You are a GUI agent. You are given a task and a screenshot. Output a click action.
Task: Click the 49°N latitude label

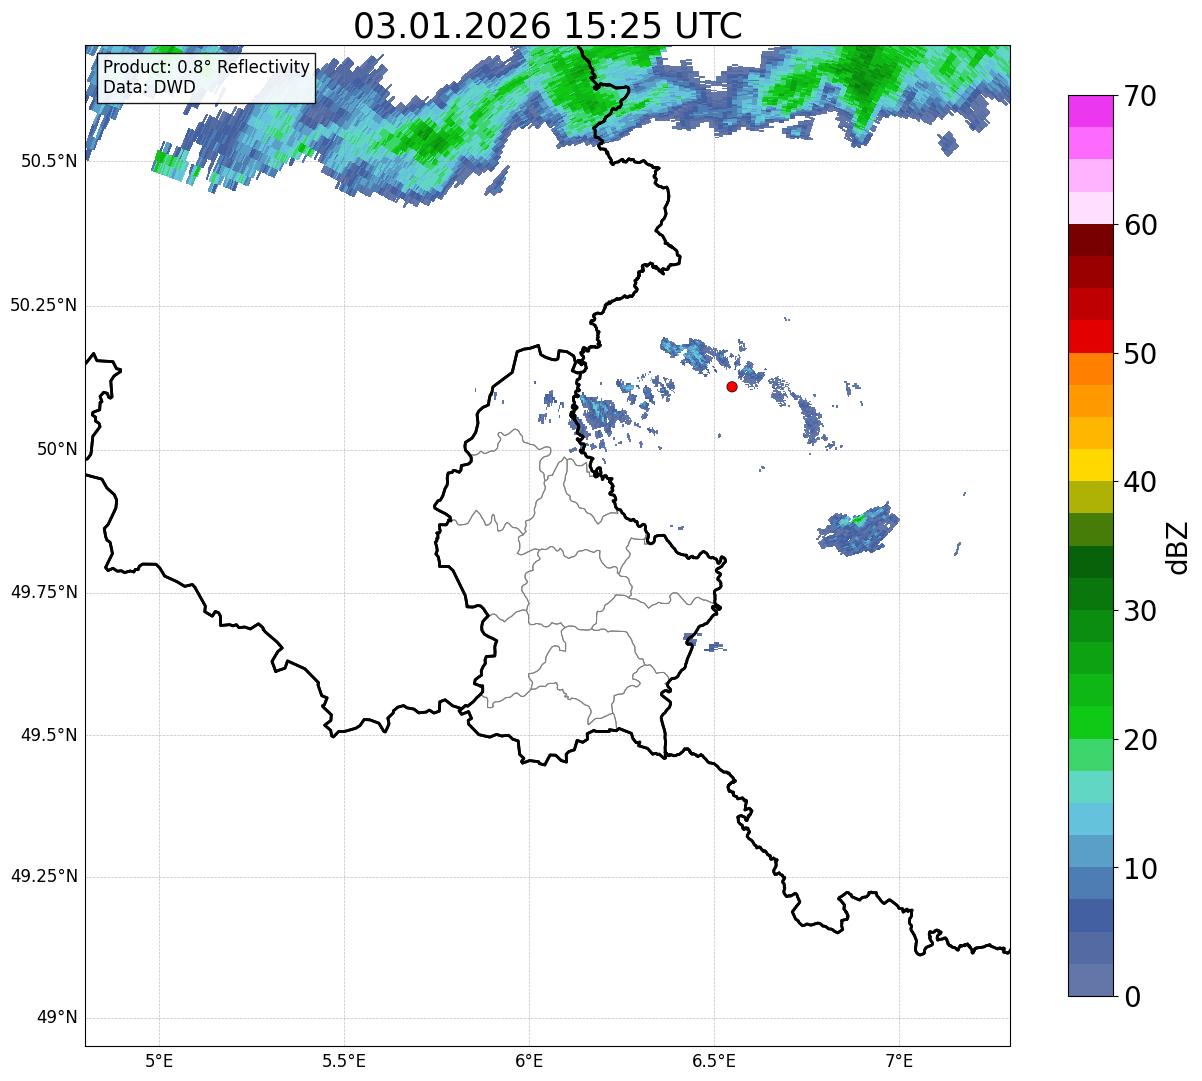click(x=57, y=1018)
